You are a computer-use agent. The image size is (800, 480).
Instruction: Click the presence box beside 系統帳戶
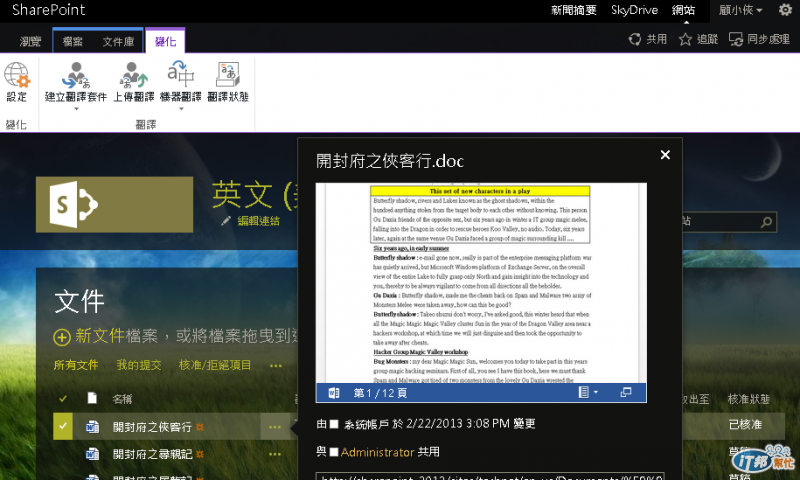[x=334, y=424]
